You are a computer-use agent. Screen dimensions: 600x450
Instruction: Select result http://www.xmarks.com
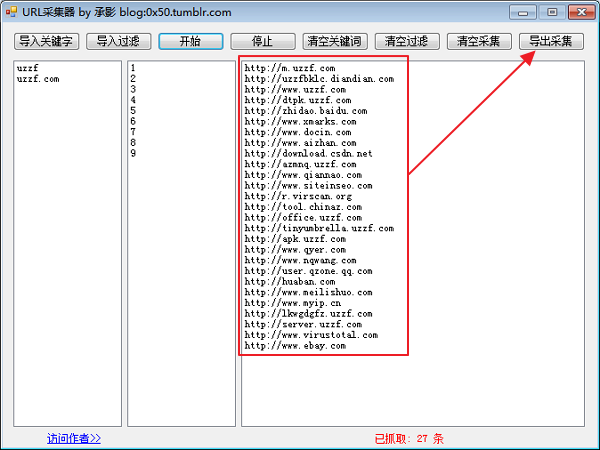click(x=301, y=122)
